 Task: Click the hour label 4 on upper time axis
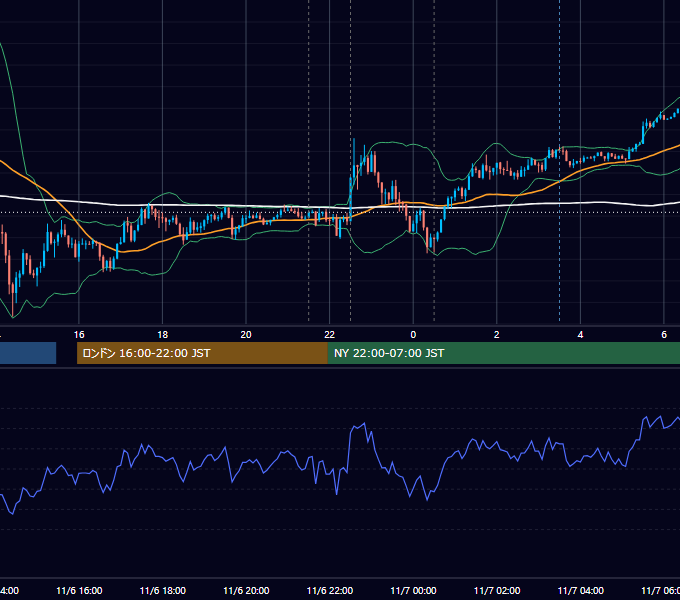(x=580, y=335)
